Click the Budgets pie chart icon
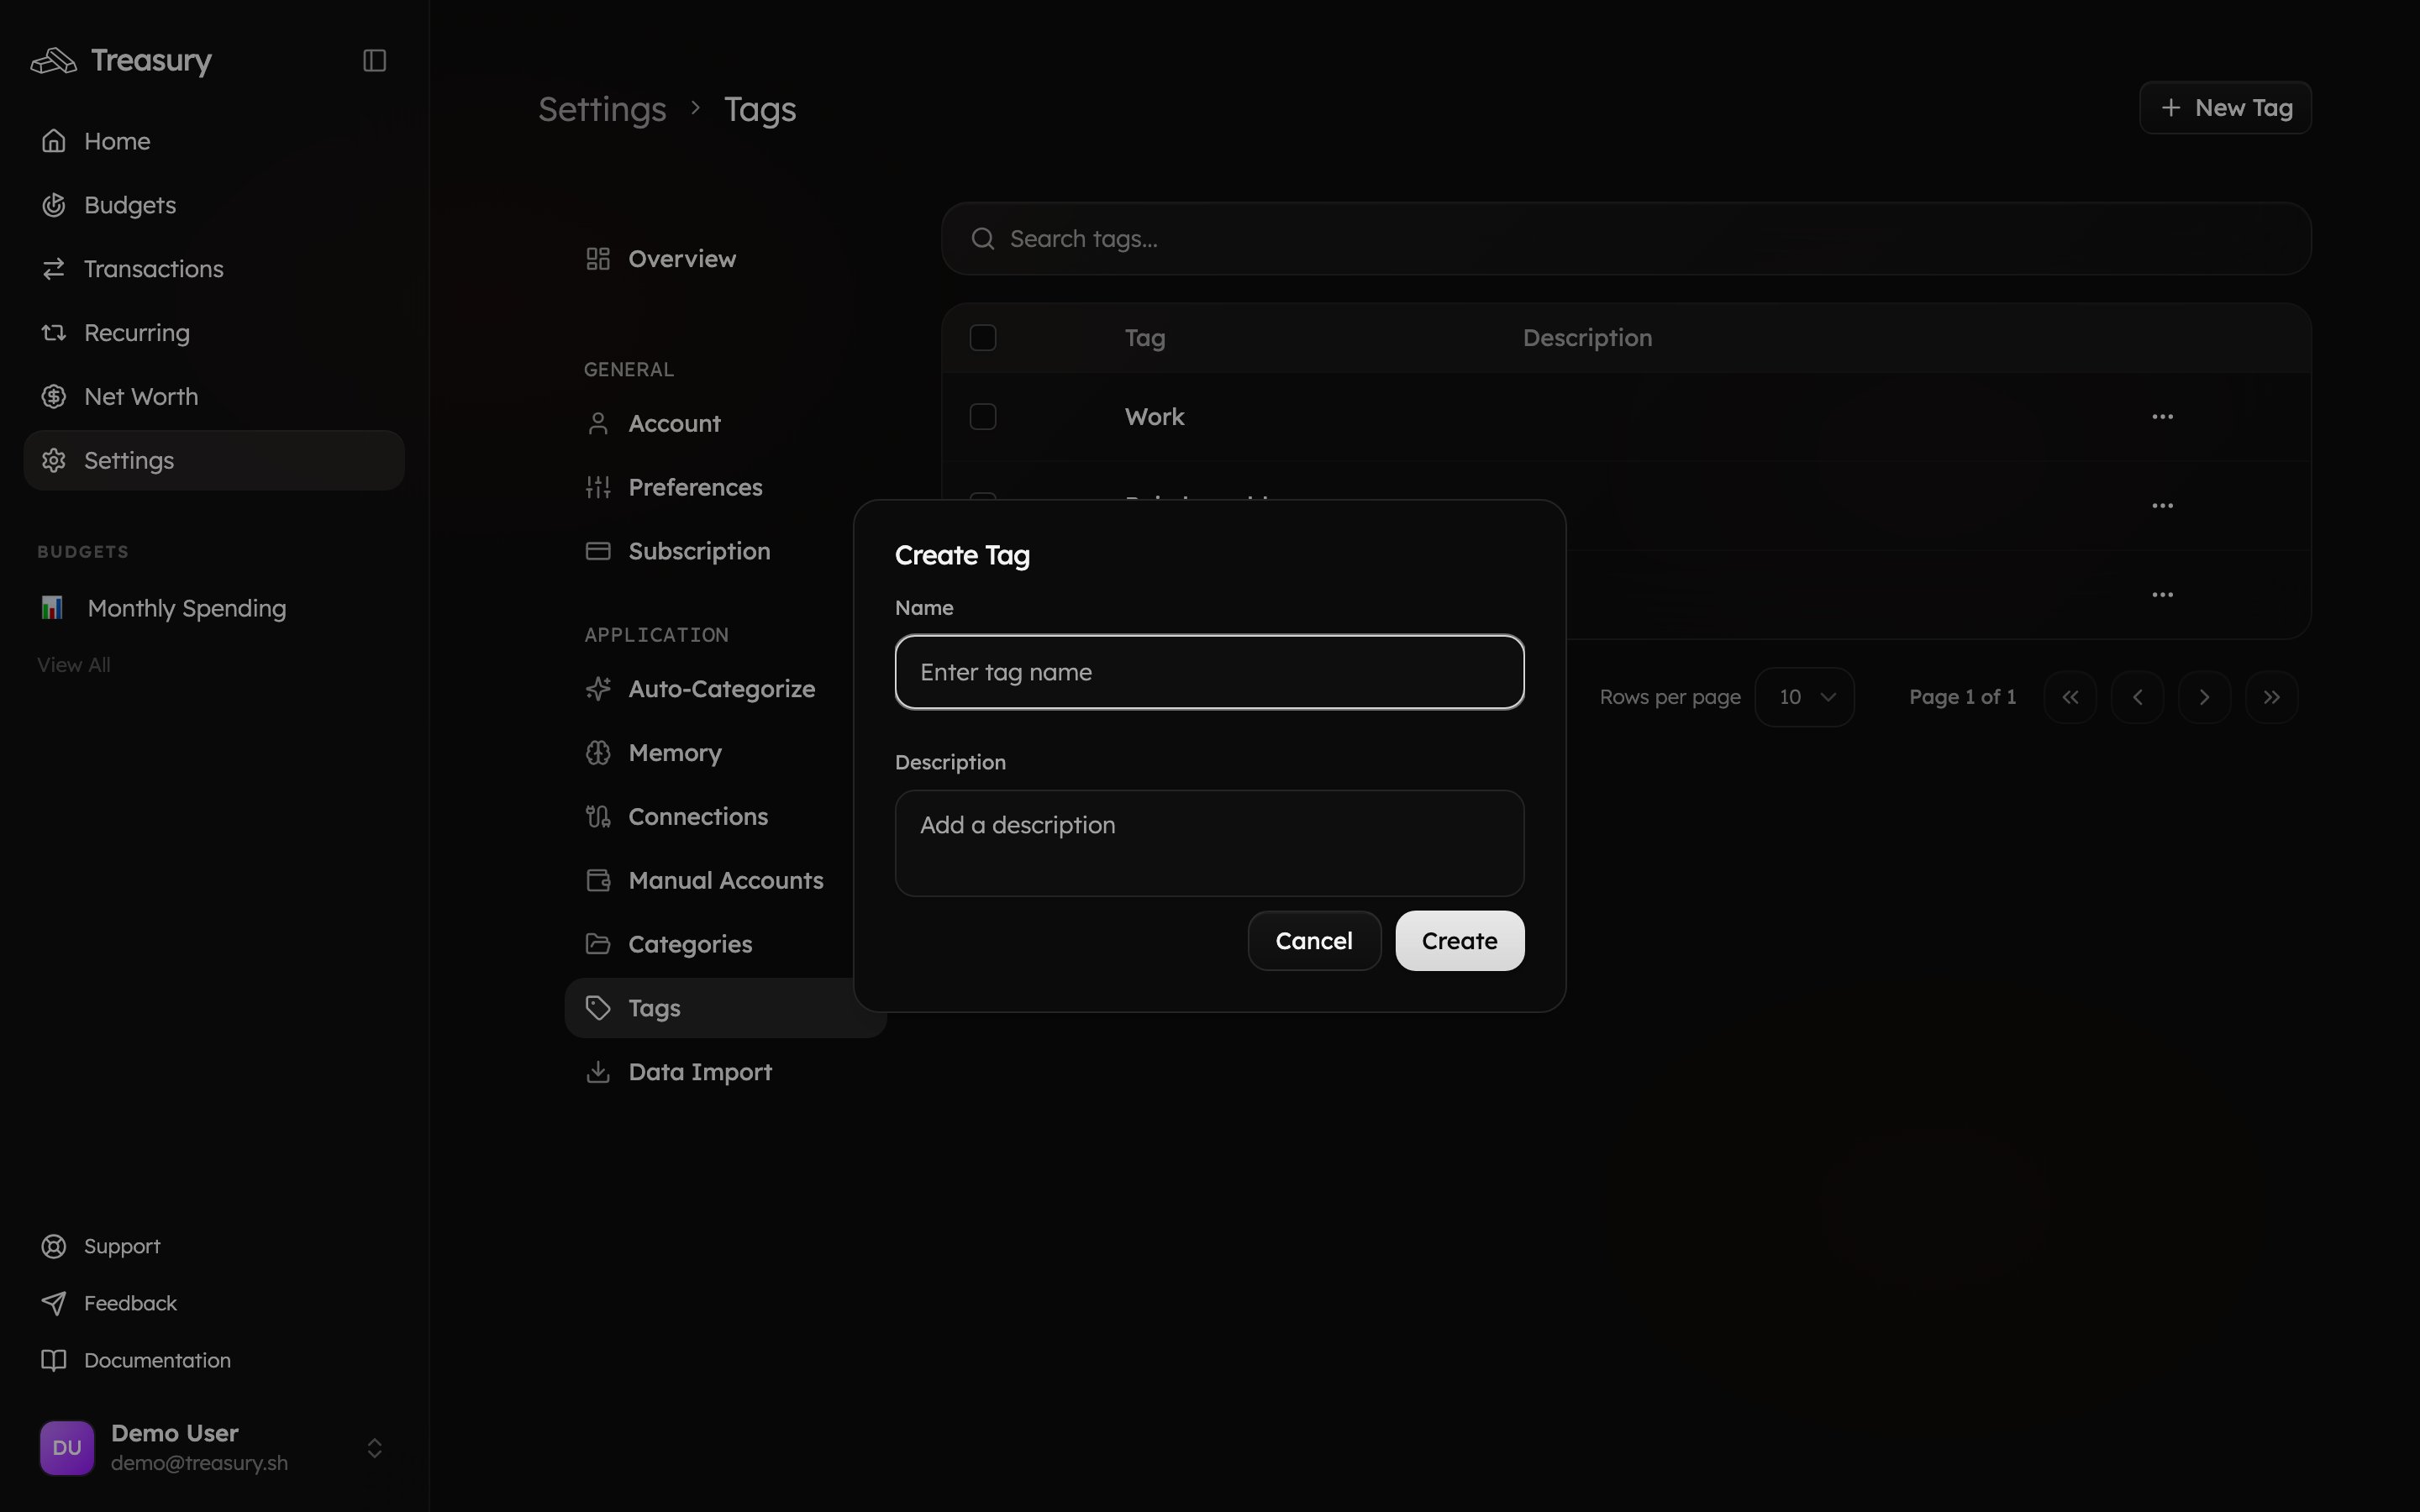Screen dimensions: 2420x1512 point(54,205)
